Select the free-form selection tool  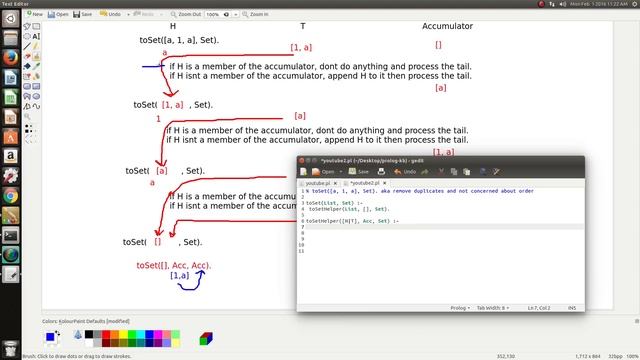[x=27, y=27]
